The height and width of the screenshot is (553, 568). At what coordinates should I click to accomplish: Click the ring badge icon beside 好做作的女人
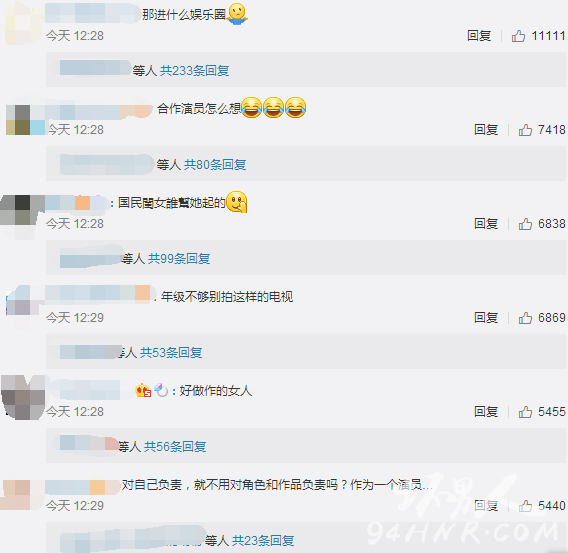tap(161, 390)
